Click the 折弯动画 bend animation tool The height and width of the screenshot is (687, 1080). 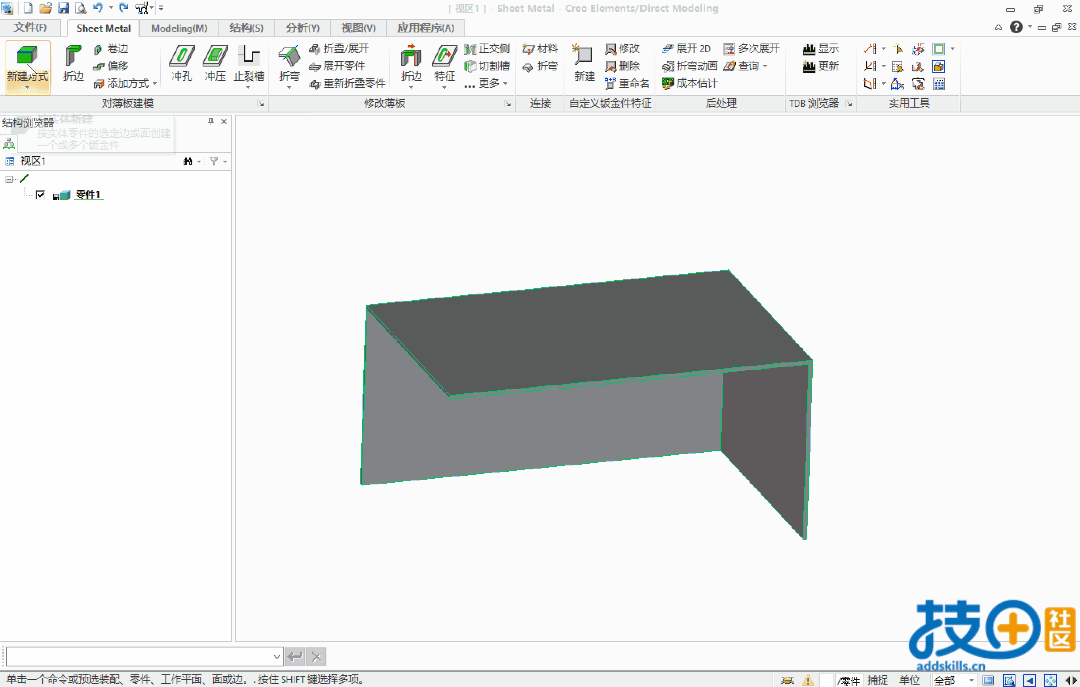pos(689,66)
